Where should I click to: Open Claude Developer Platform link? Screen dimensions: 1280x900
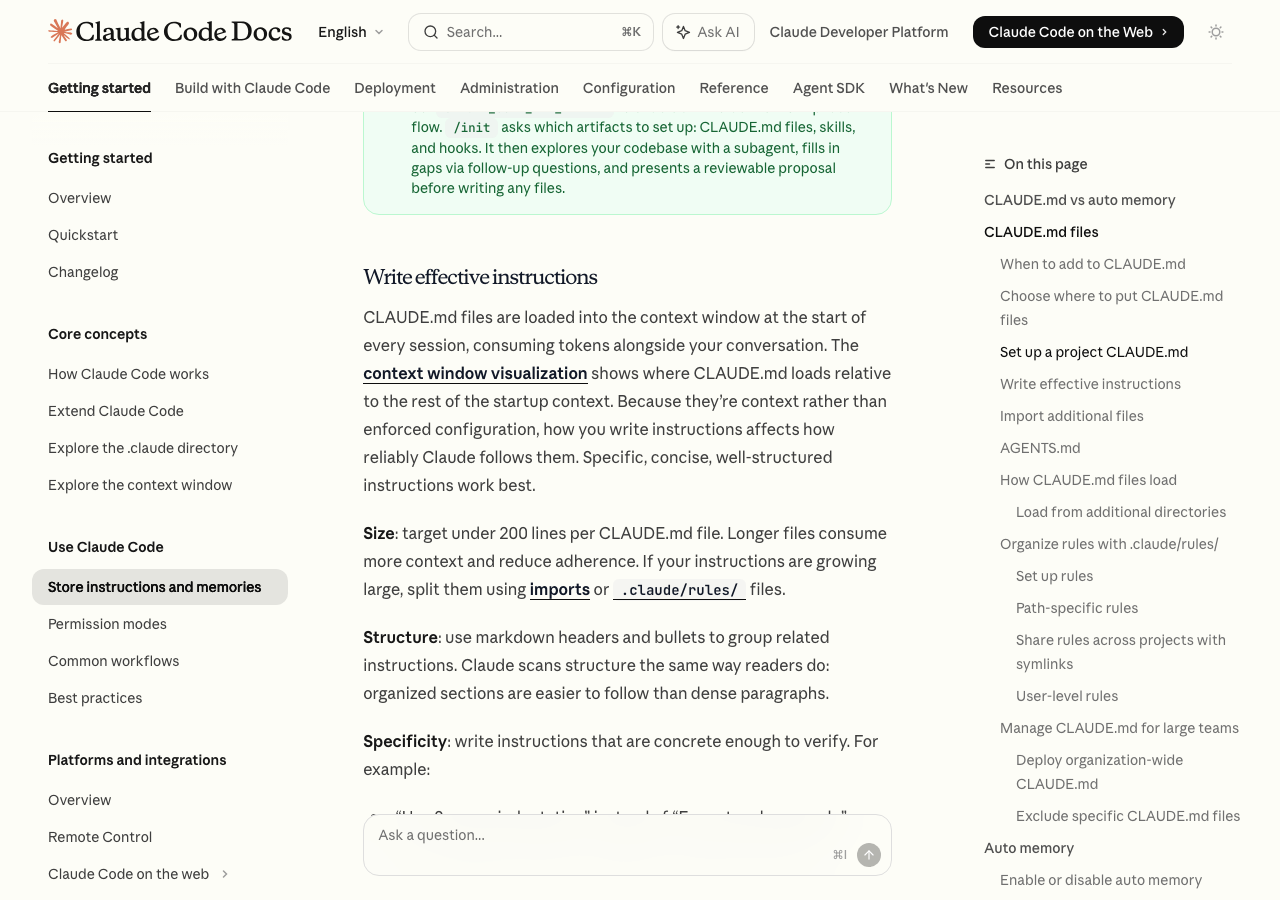(858, 32)
